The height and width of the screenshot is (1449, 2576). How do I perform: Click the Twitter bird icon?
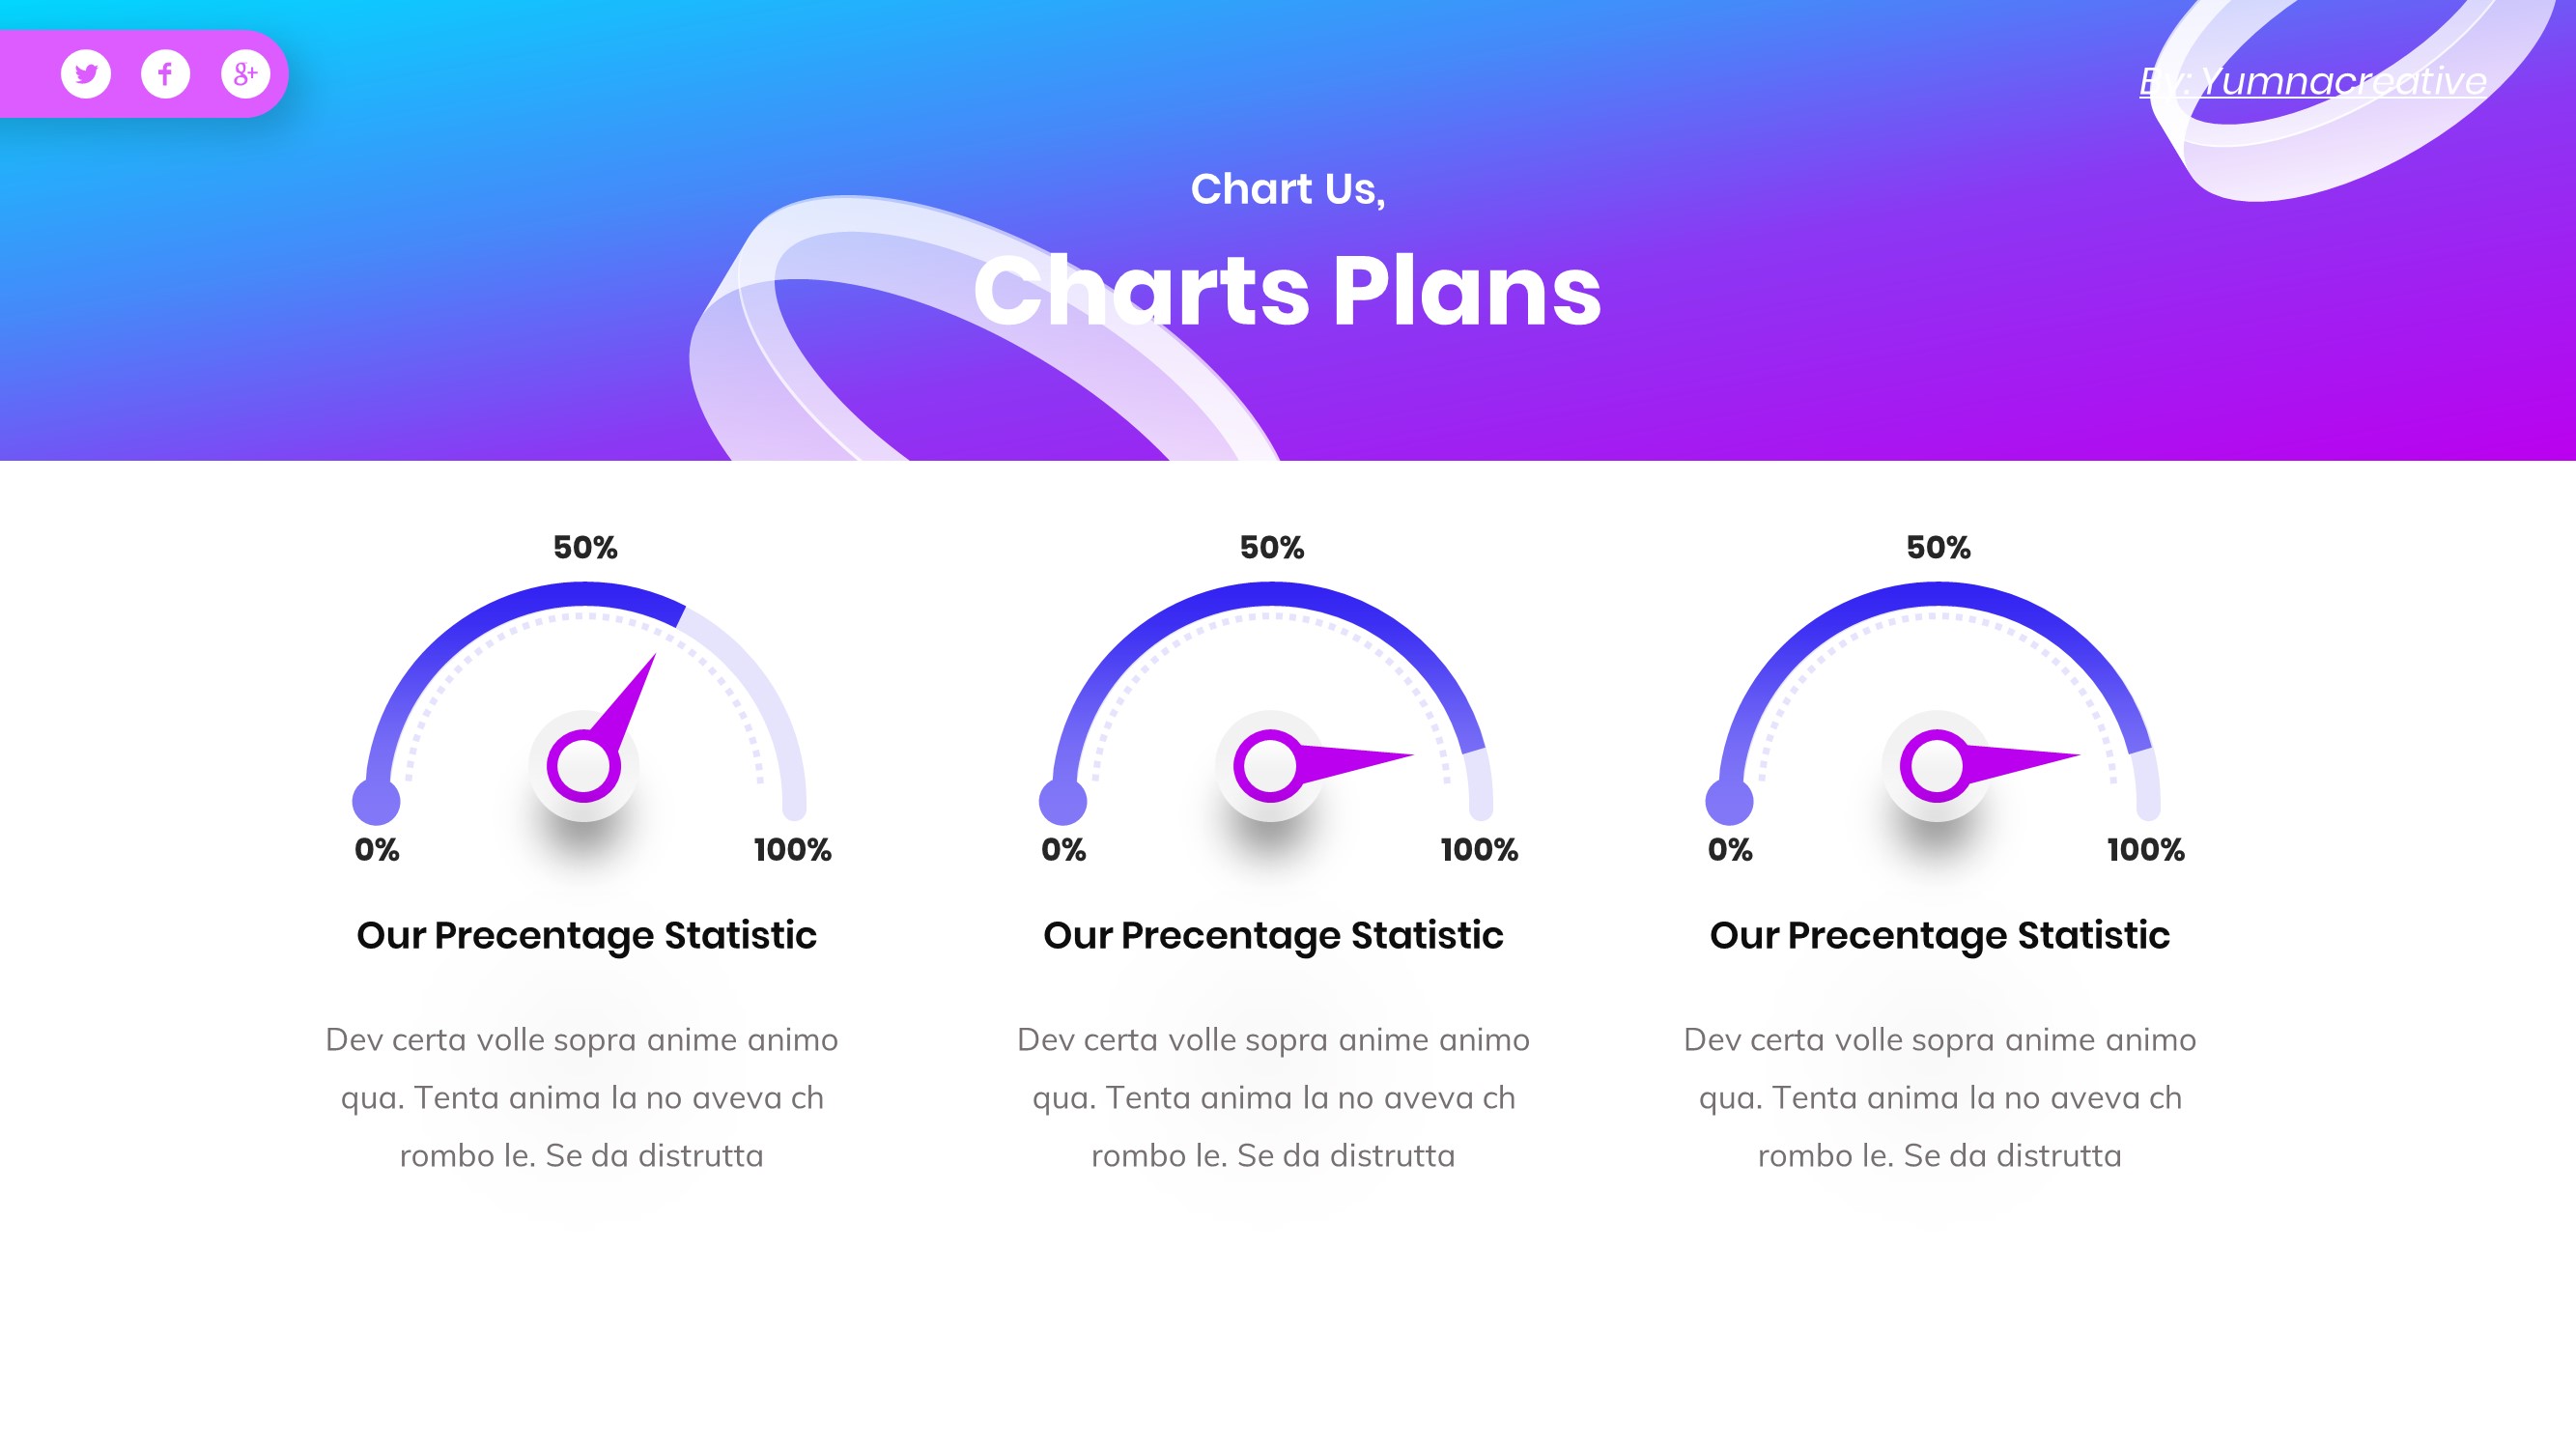coord(86,74)
